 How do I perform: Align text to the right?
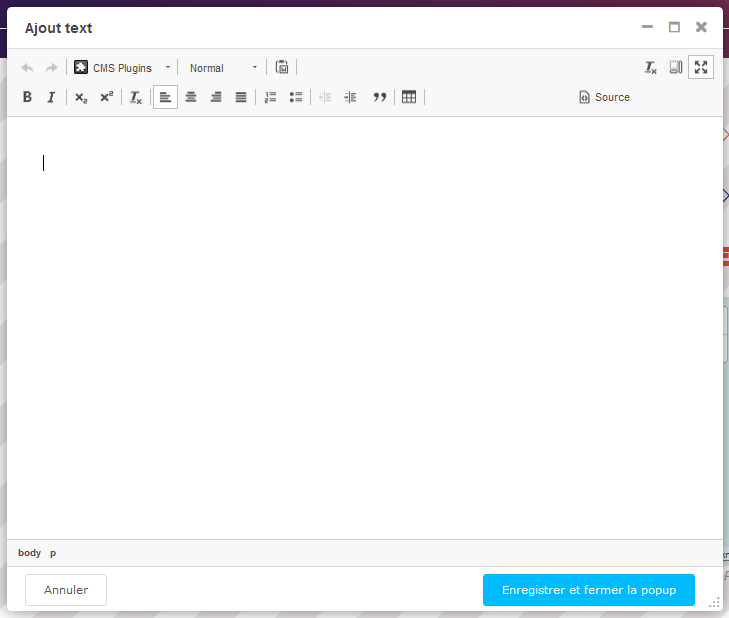coord(216,97)
